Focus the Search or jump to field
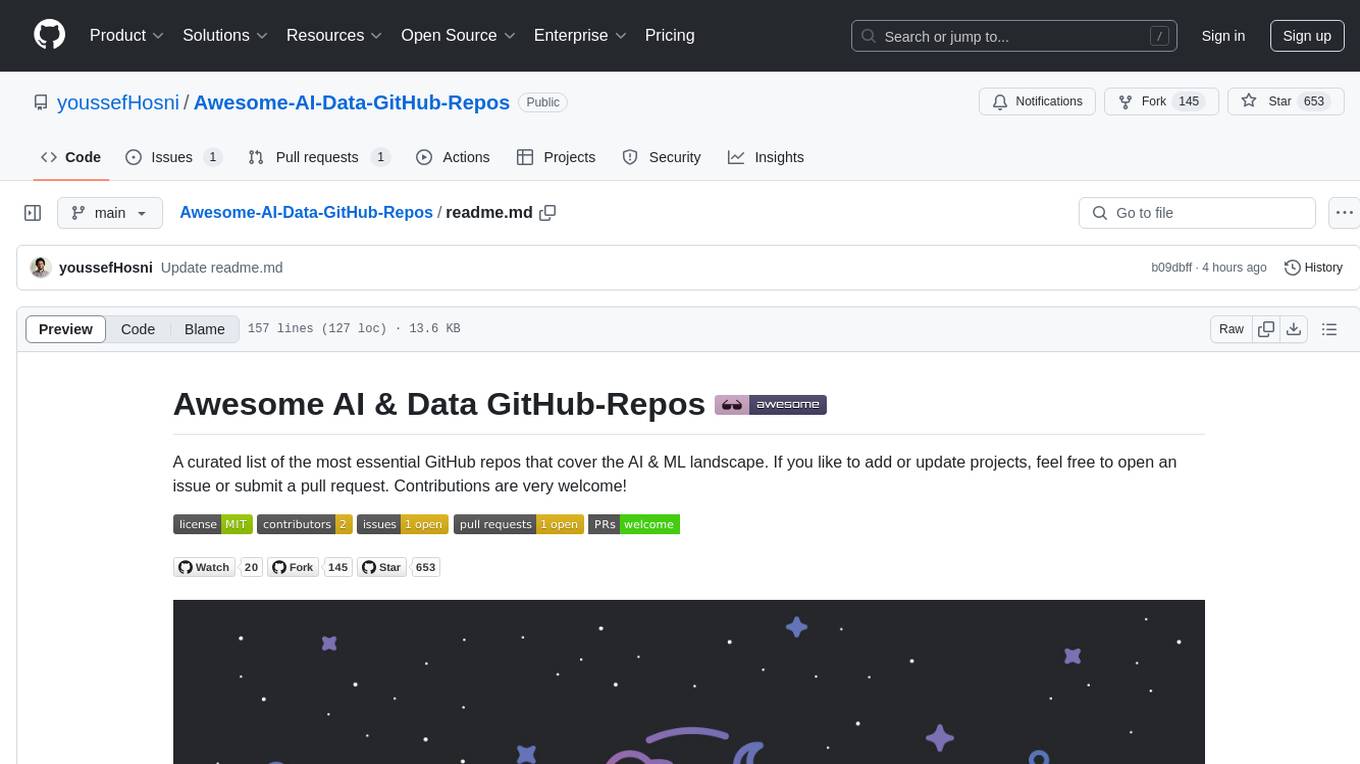 click(x=1014, y=36)
